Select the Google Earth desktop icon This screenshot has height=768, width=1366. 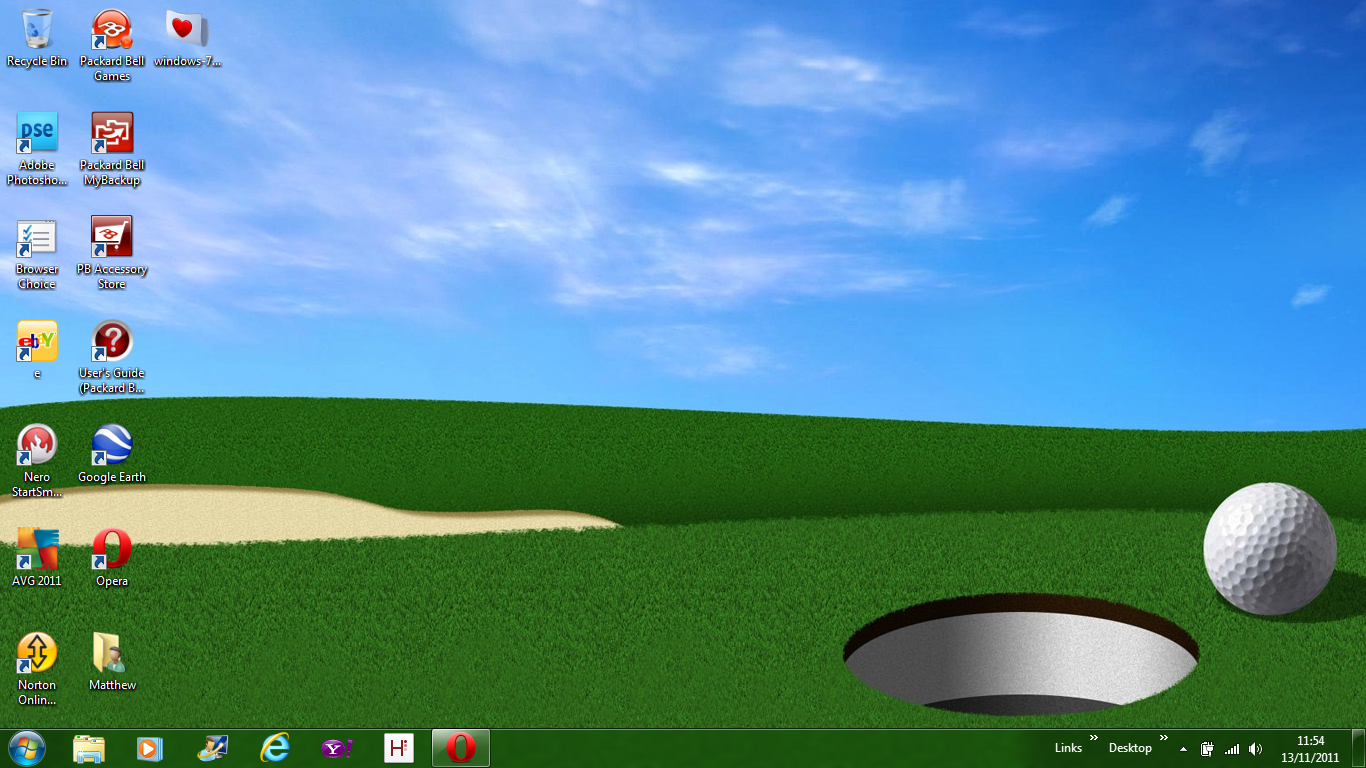[112, 453]
